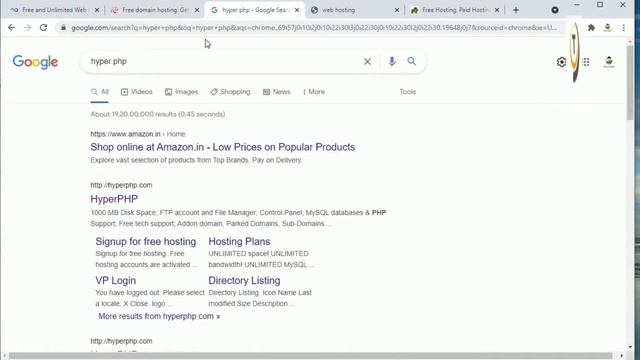Close the 'web hosting' tab
The height and width of the screenshot is (360, 640).
(x=397, y=10)
